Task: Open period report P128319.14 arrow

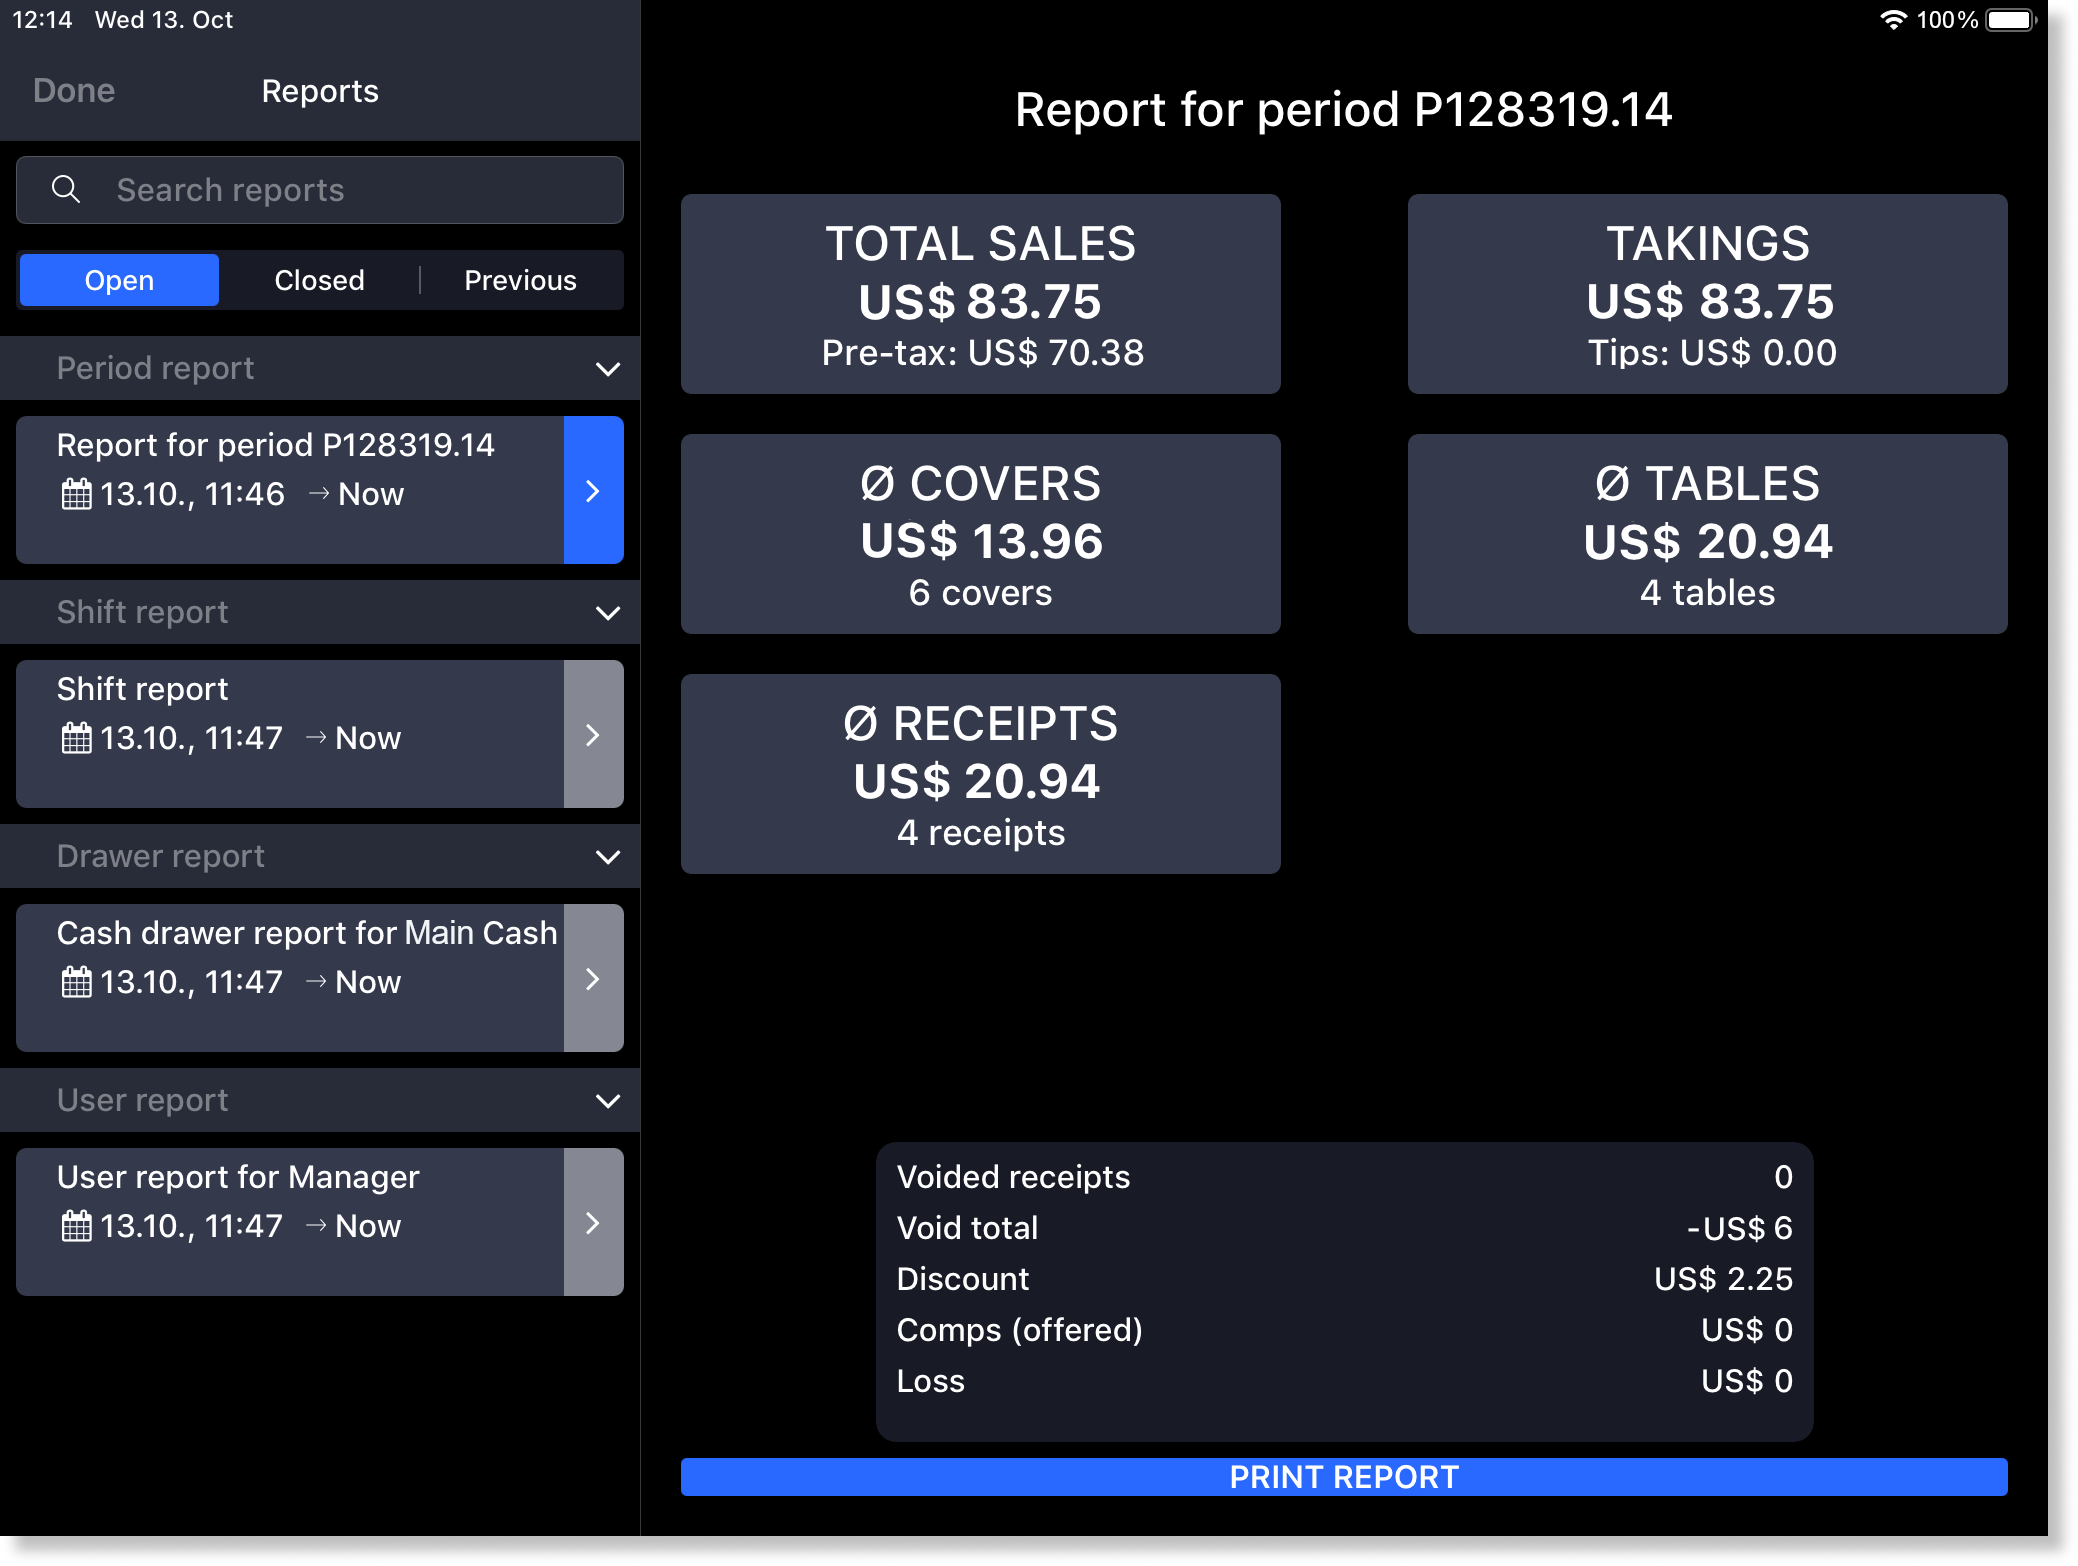Action: point(593,490)
